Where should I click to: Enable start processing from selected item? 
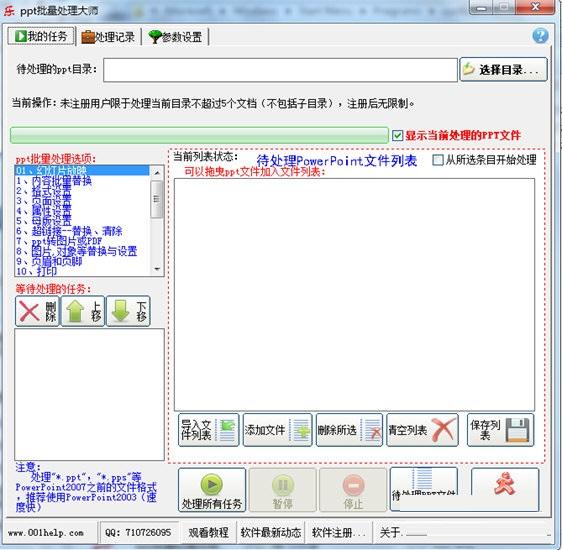438,160
